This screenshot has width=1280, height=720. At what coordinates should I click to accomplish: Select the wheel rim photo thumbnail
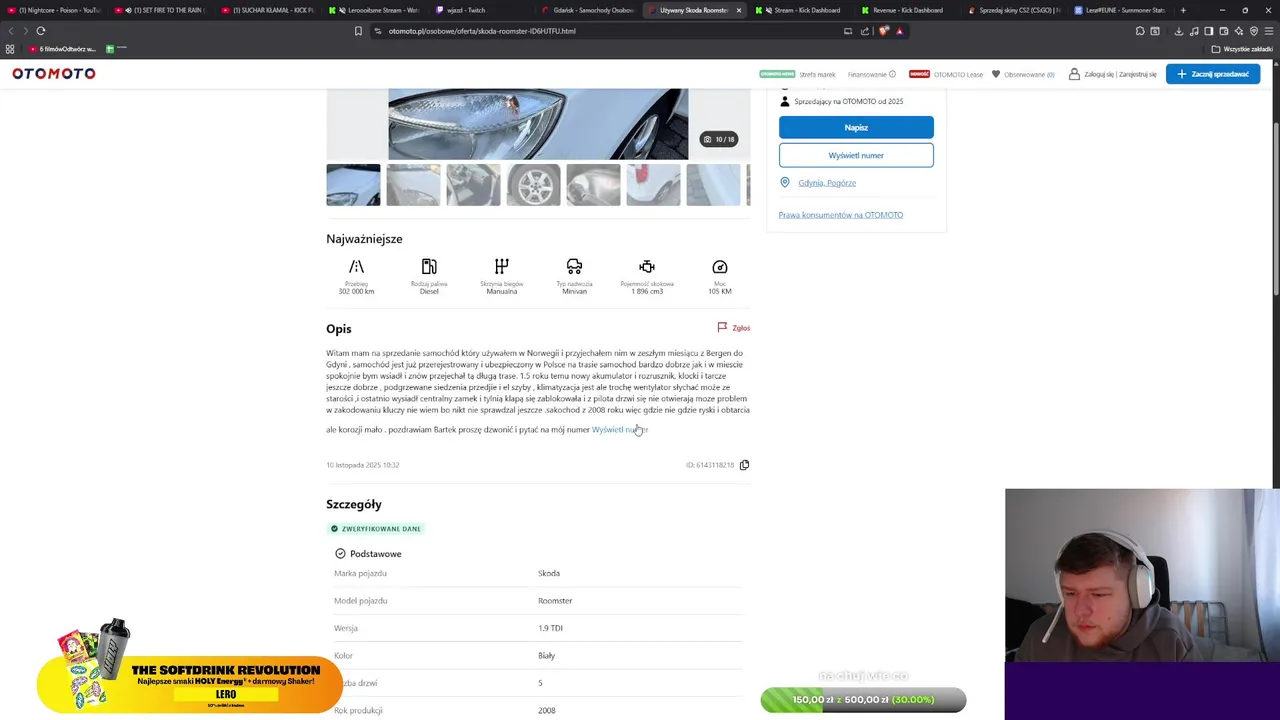tap(533, 185)
